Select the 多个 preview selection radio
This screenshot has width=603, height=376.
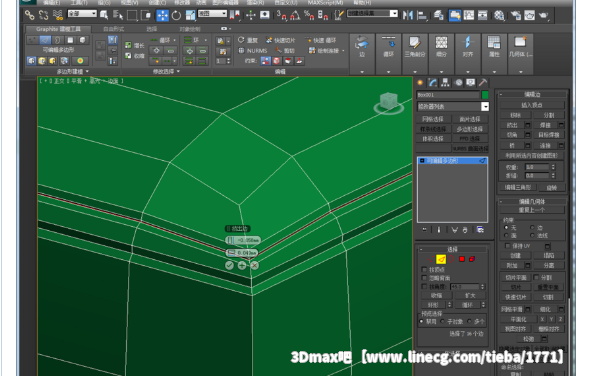tap(469, 321)
